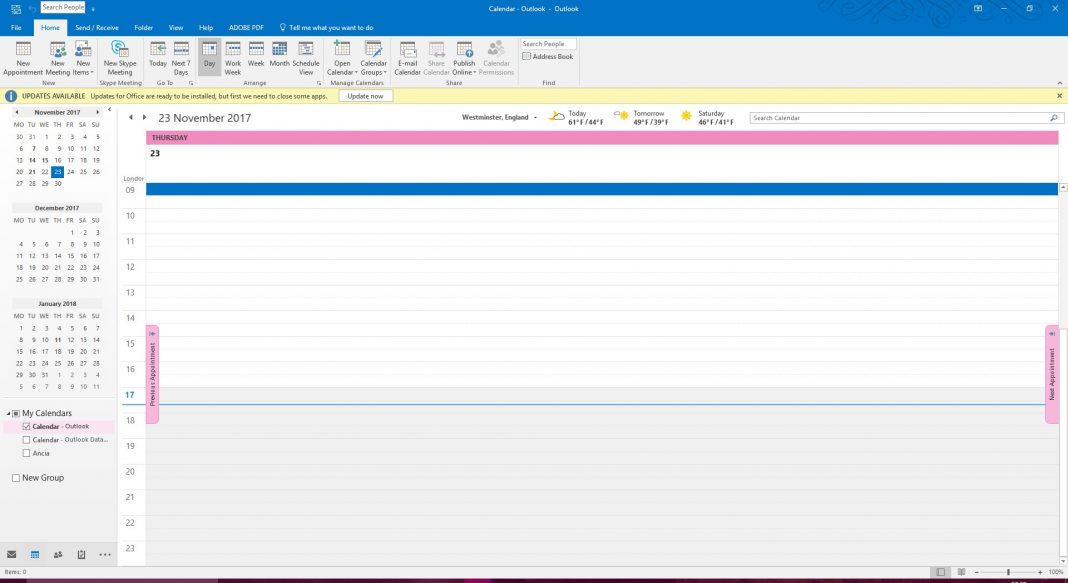Click the Search People box in ribbon
The image size is (1068, 583).
tap(548, 44)
